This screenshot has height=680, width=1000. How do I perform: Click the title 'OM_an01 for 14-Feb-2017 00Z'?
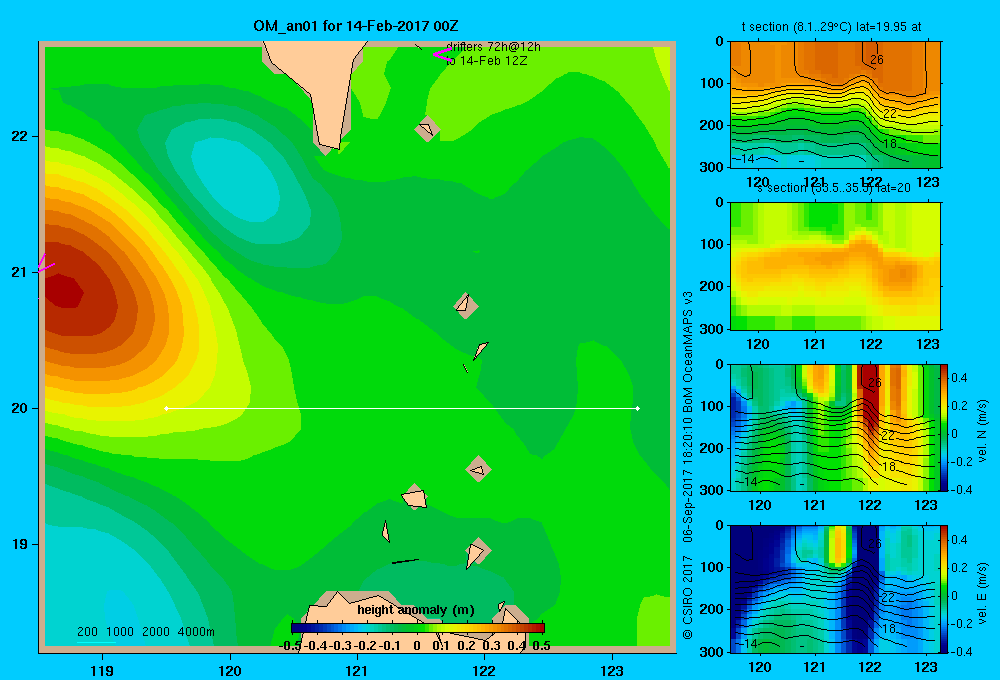click(x=355, y=26)
